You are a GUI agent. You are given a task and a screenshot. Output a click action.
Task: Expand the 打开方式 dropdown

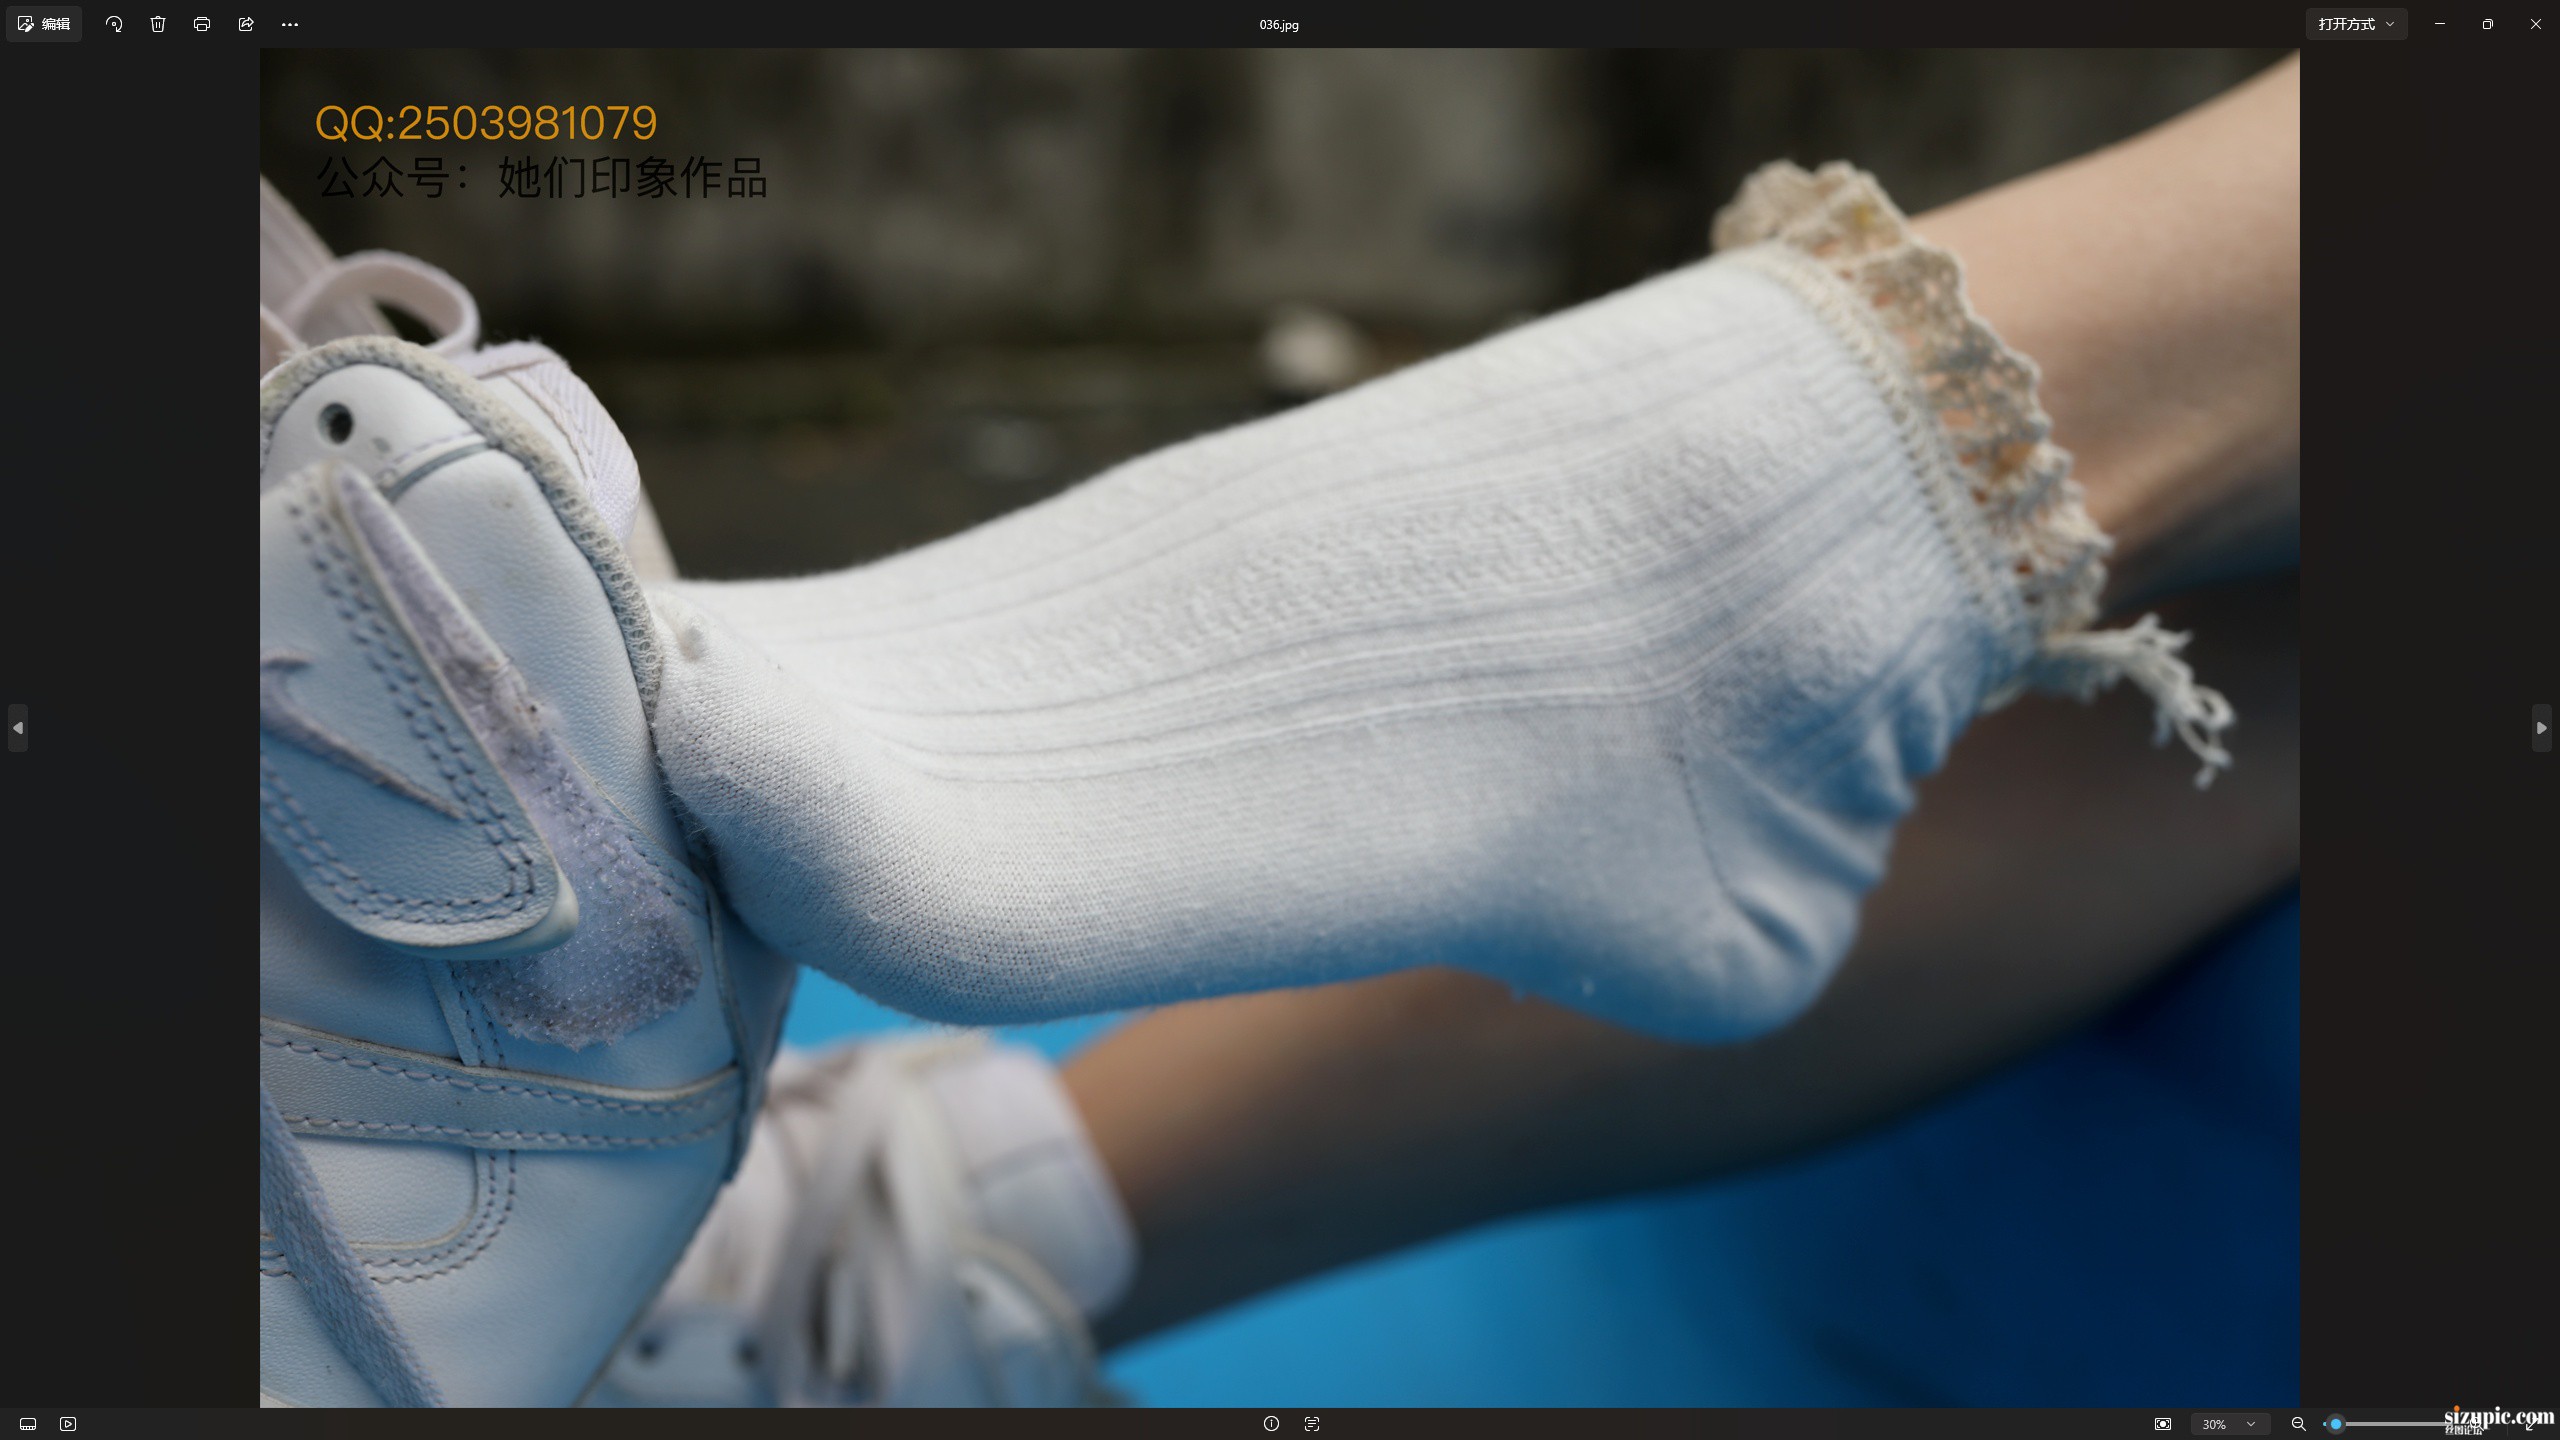pyautogui.click(x=2356, y=24)
